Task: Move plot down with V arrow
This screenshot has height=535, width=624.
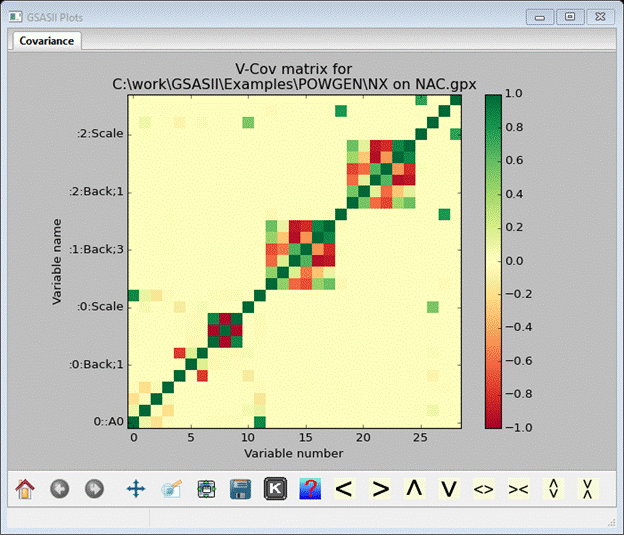Action: coord(449,489)
